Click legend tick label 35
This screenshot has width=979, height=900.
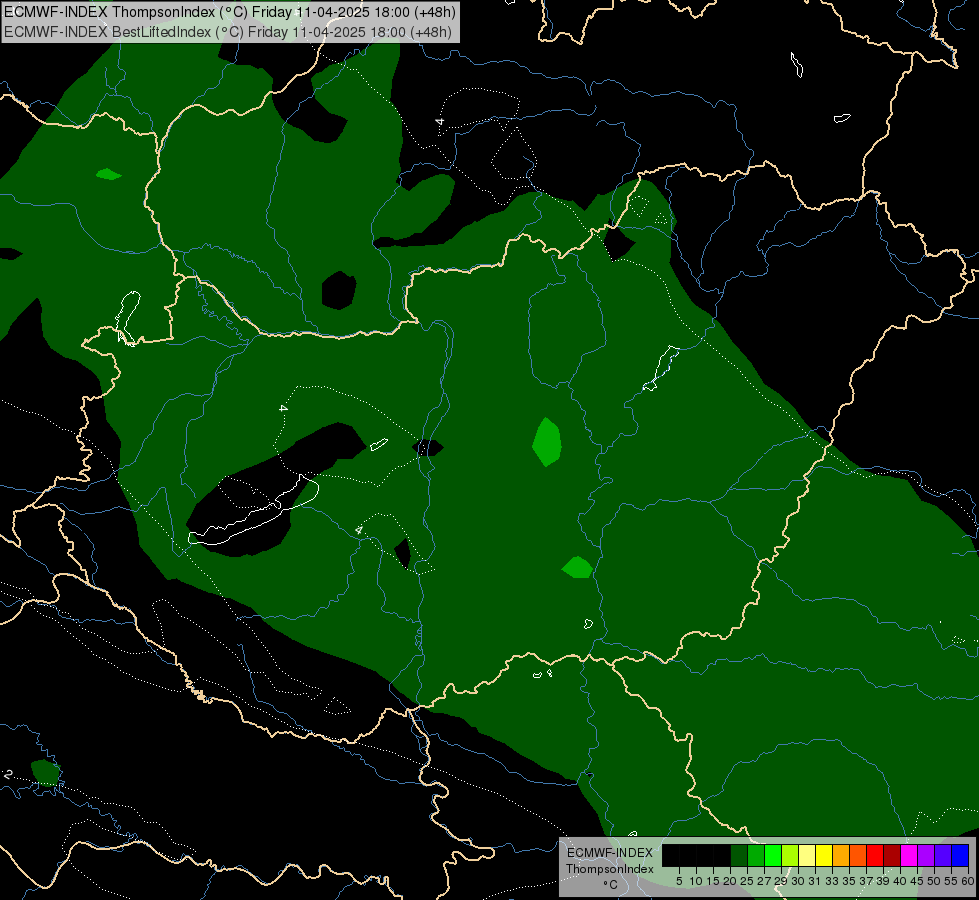click(x=849, y=881)
